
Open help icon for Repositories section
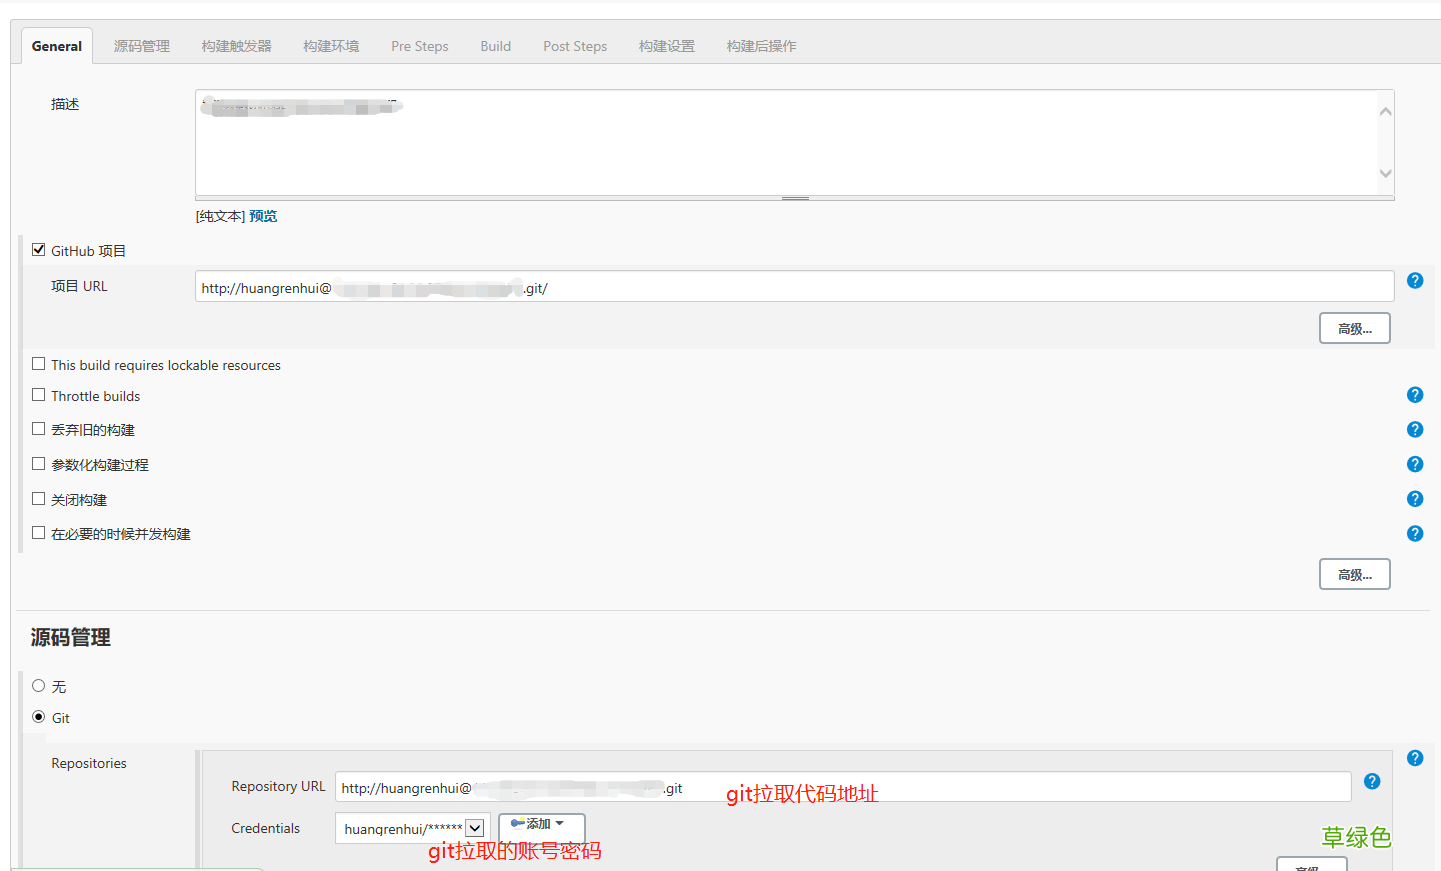coord(1414,759)
